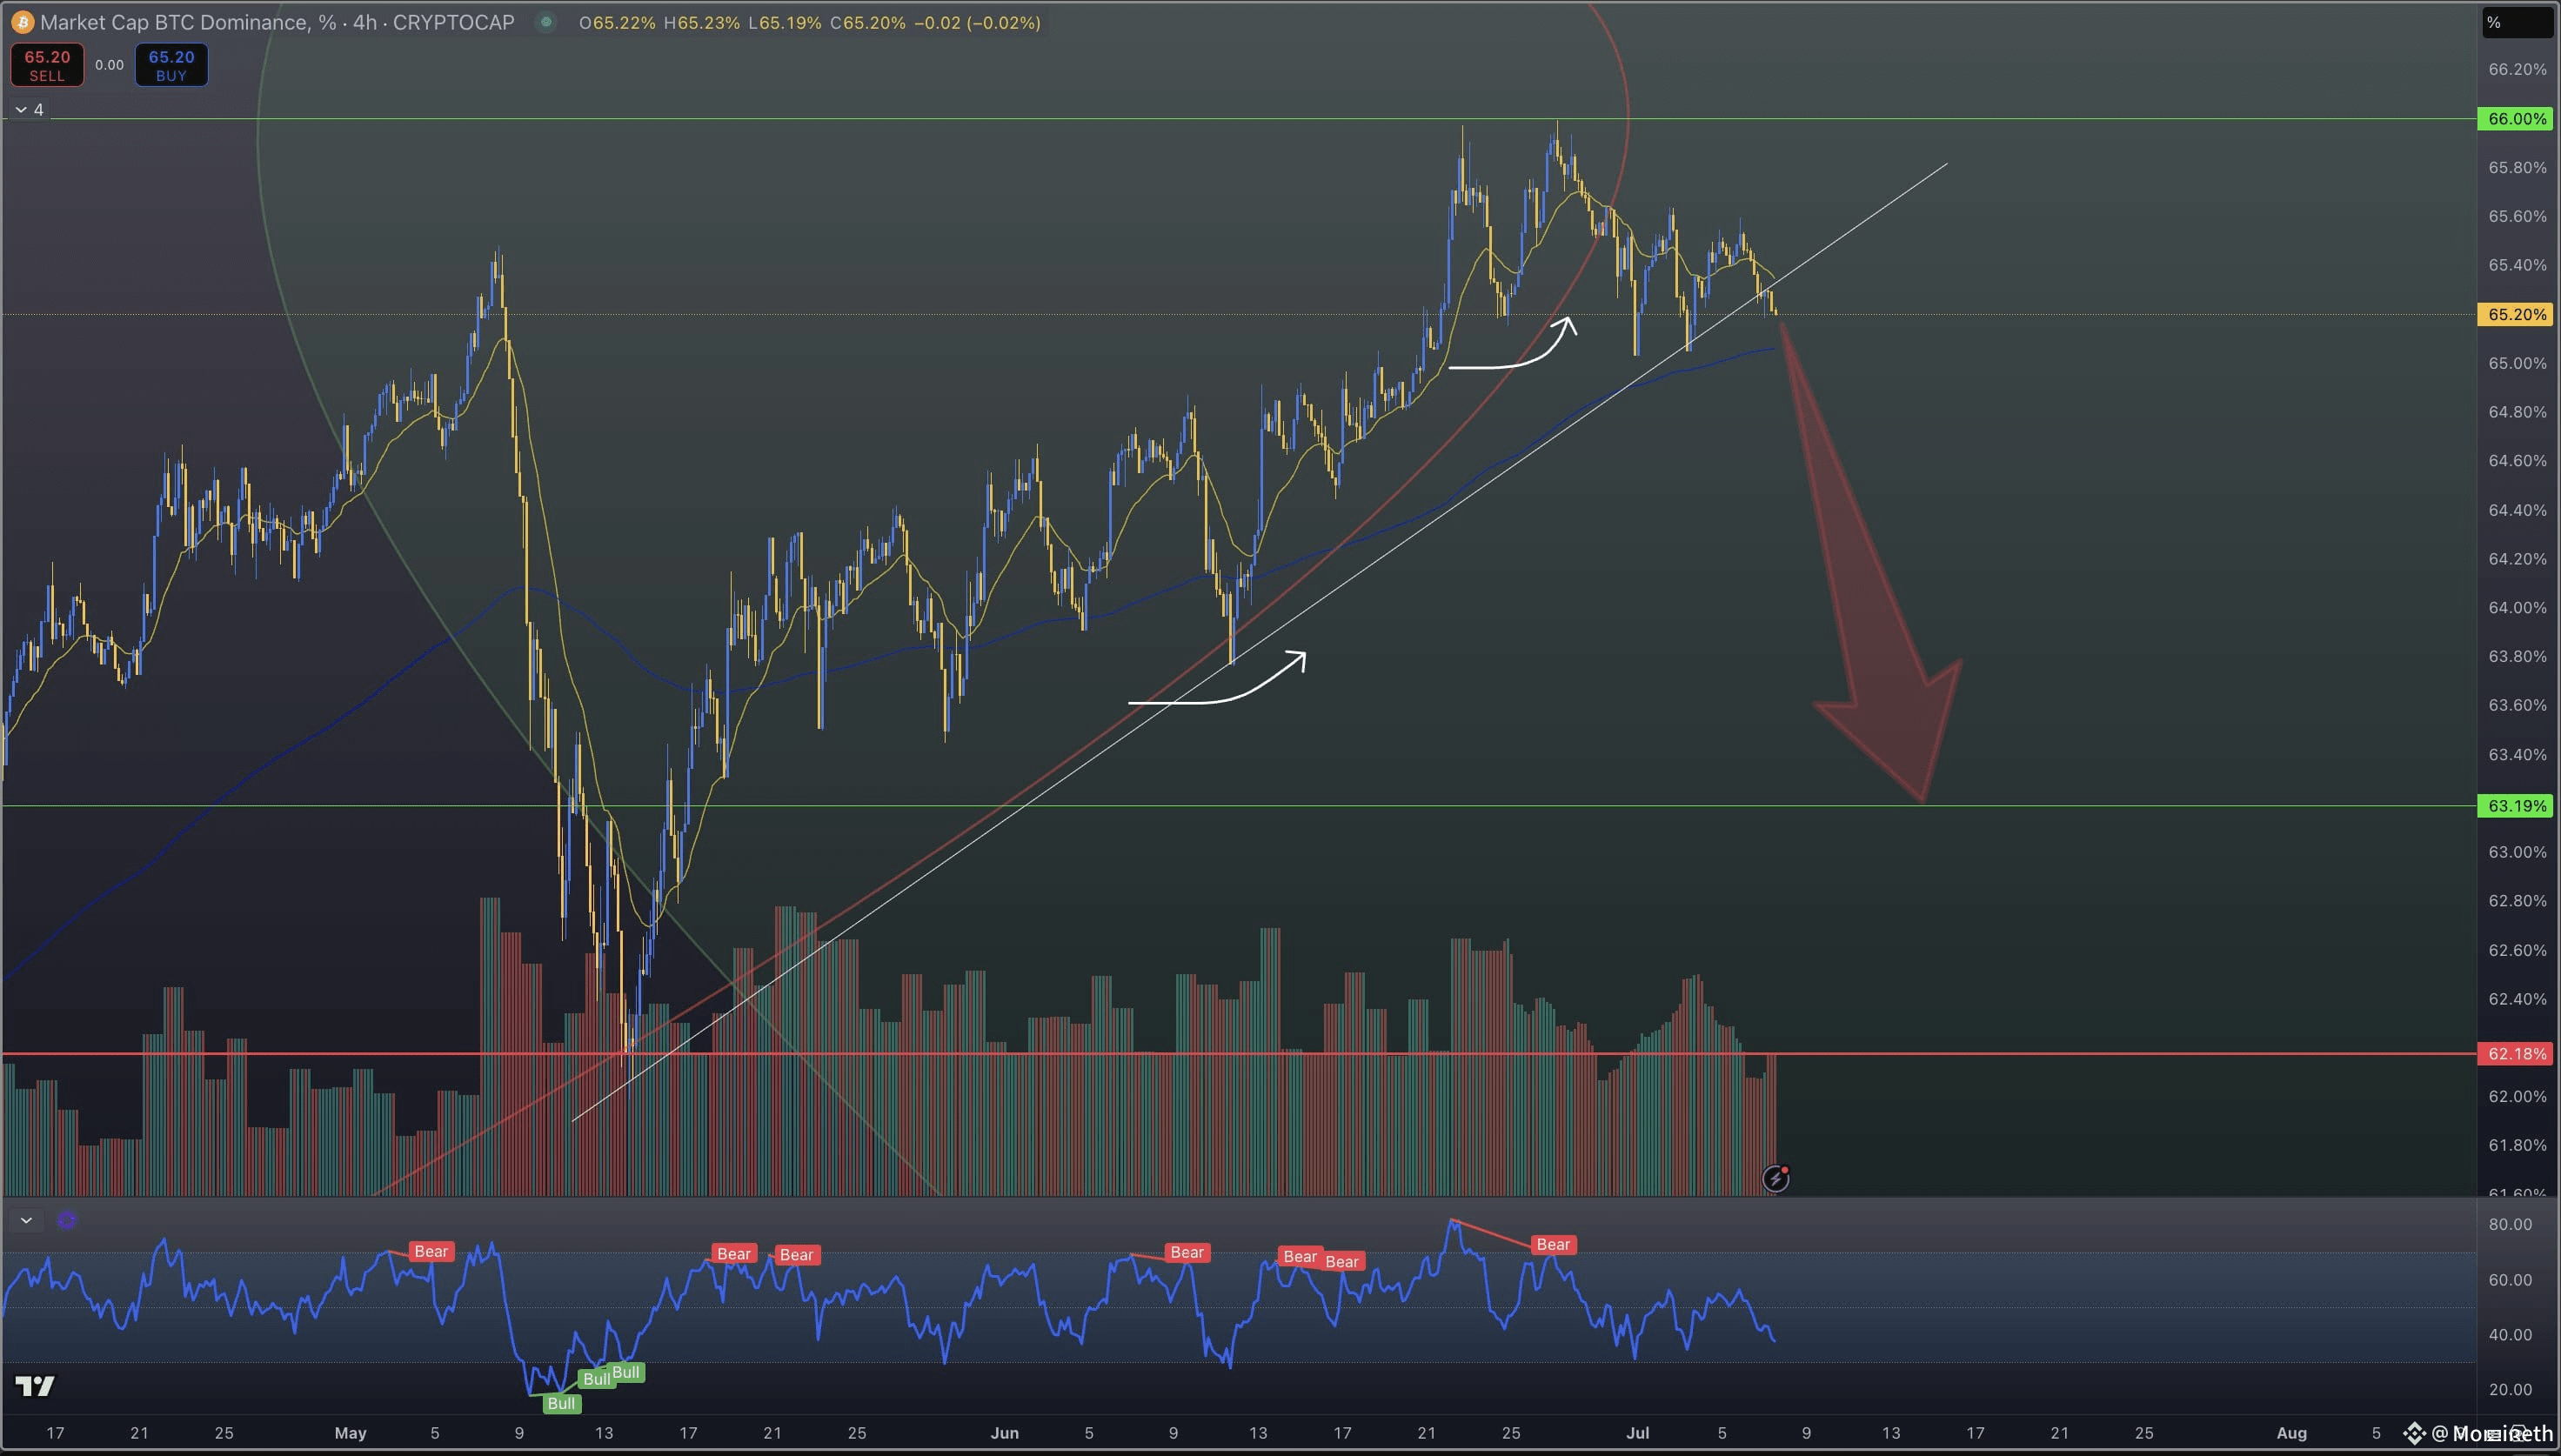Click the close value C65.20%
The image size is (2561, 1456).
point(868,22)
